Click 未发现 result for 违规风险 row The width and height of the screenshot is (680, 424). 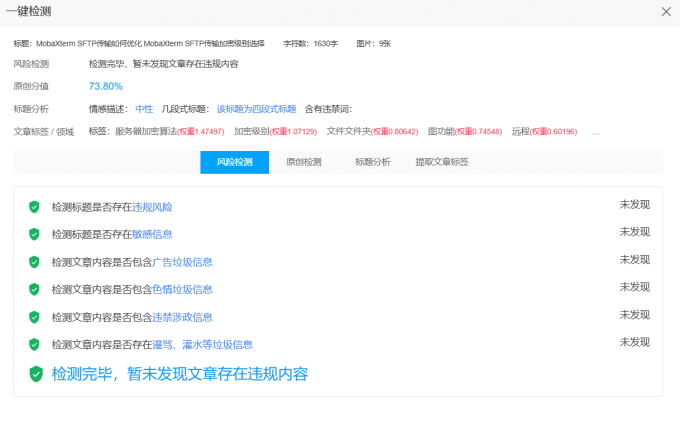point(634,205)
